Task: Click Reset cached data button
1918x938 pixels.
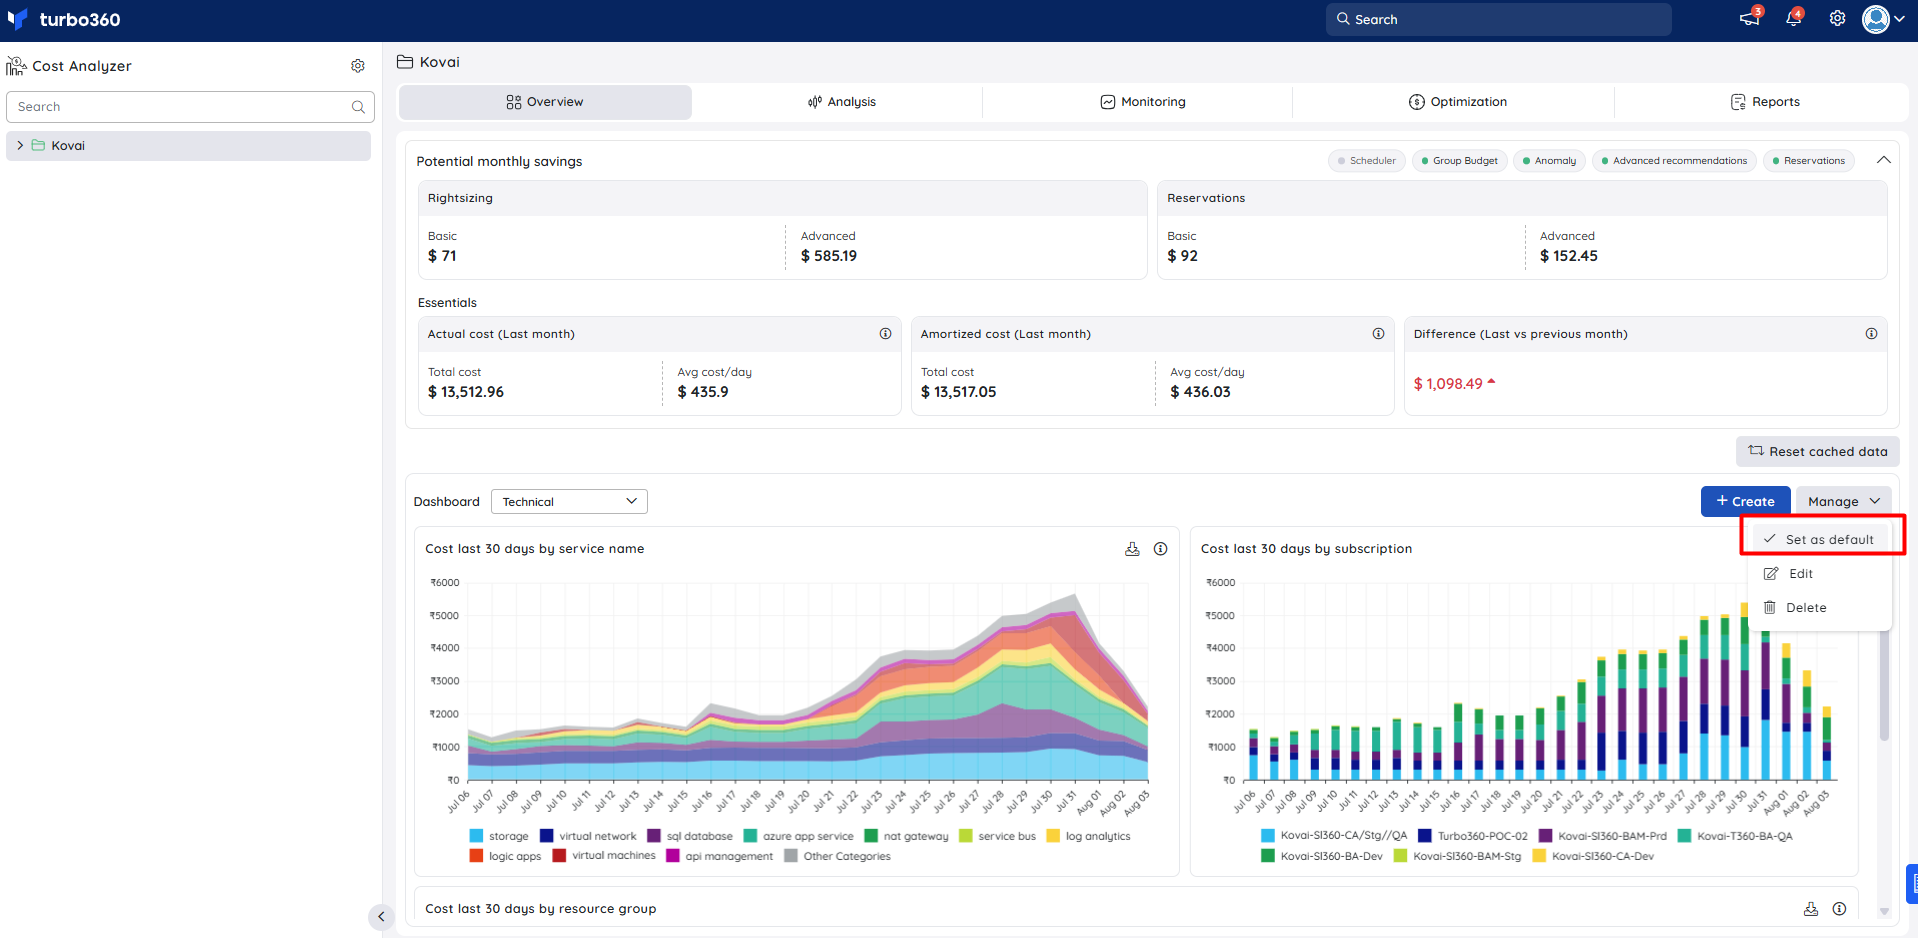Action: pos(1817,451)
